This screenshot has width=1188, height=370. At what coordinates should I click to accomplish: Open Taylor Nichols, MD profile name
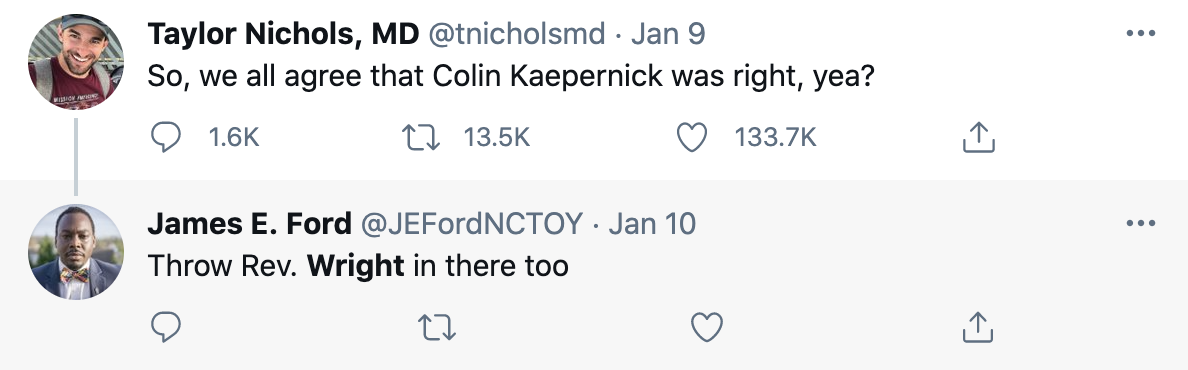click(283, 34)
